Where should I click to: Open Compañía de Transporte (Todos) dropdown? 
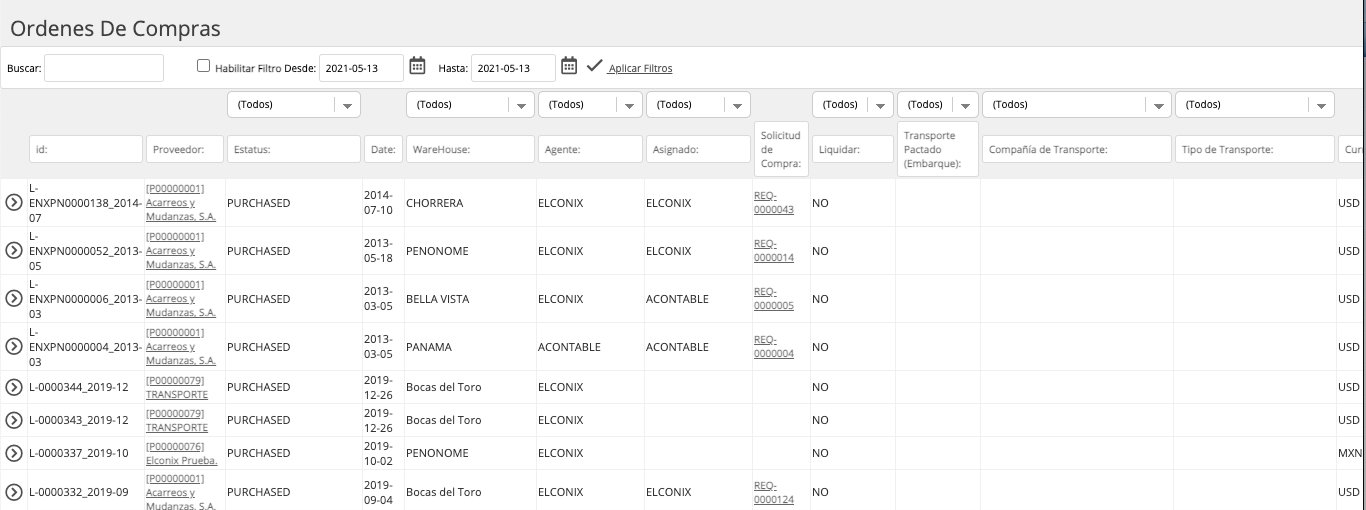(x=1077, y=104)
